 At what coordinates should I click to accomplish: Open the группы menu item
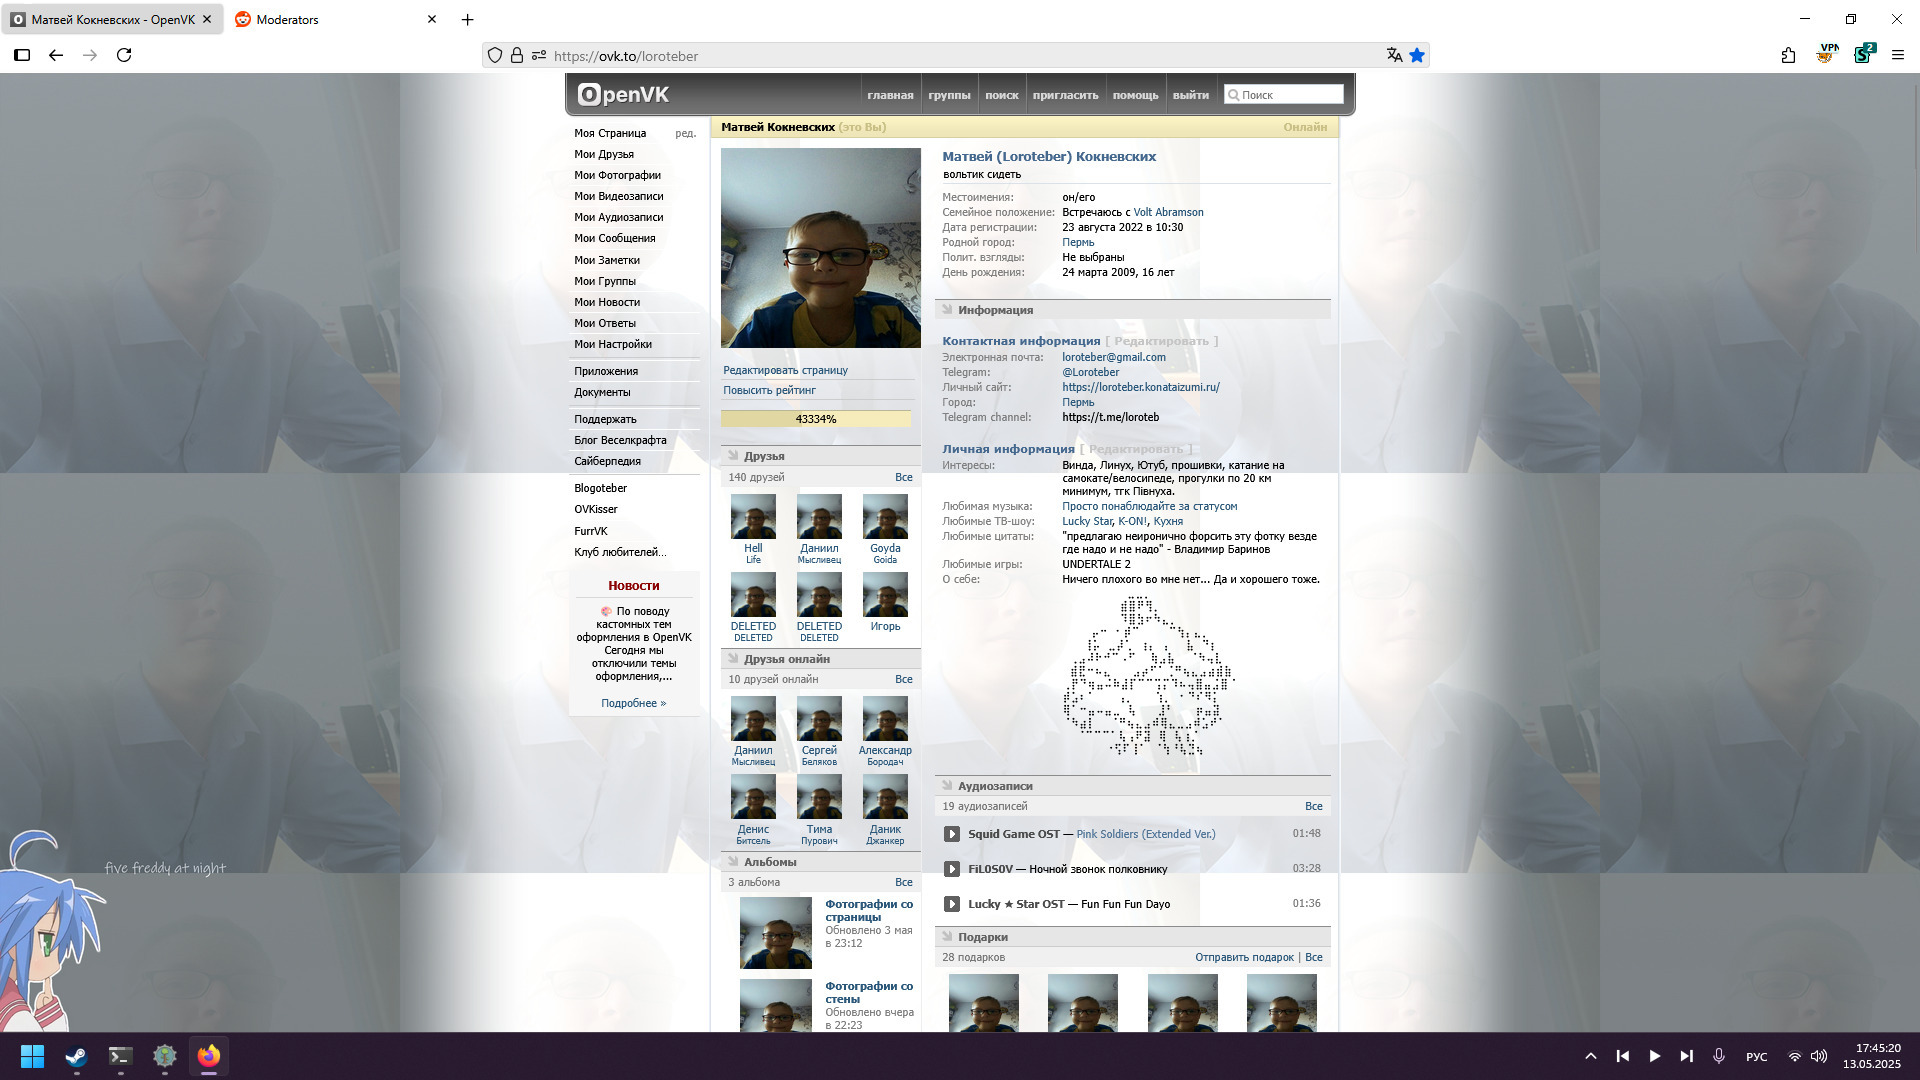pyautogui.click(x=949, y=96)
